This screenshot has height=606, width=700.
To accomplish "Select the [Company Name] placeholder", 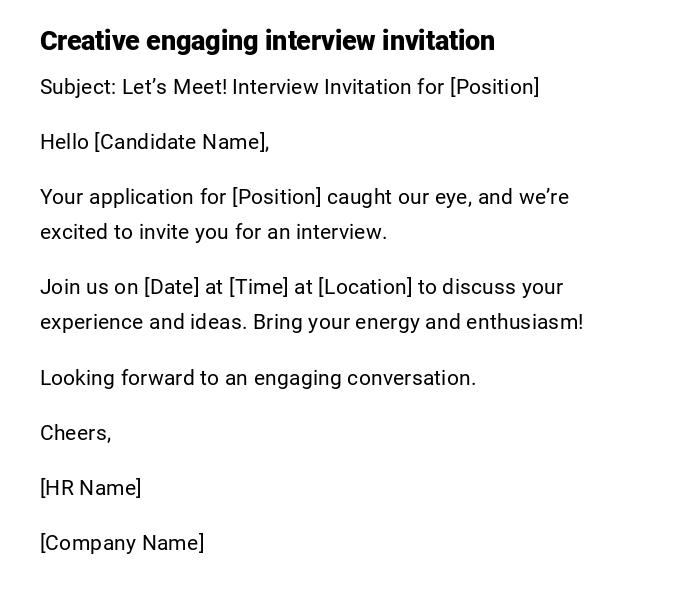I will [x=122, y=543].
